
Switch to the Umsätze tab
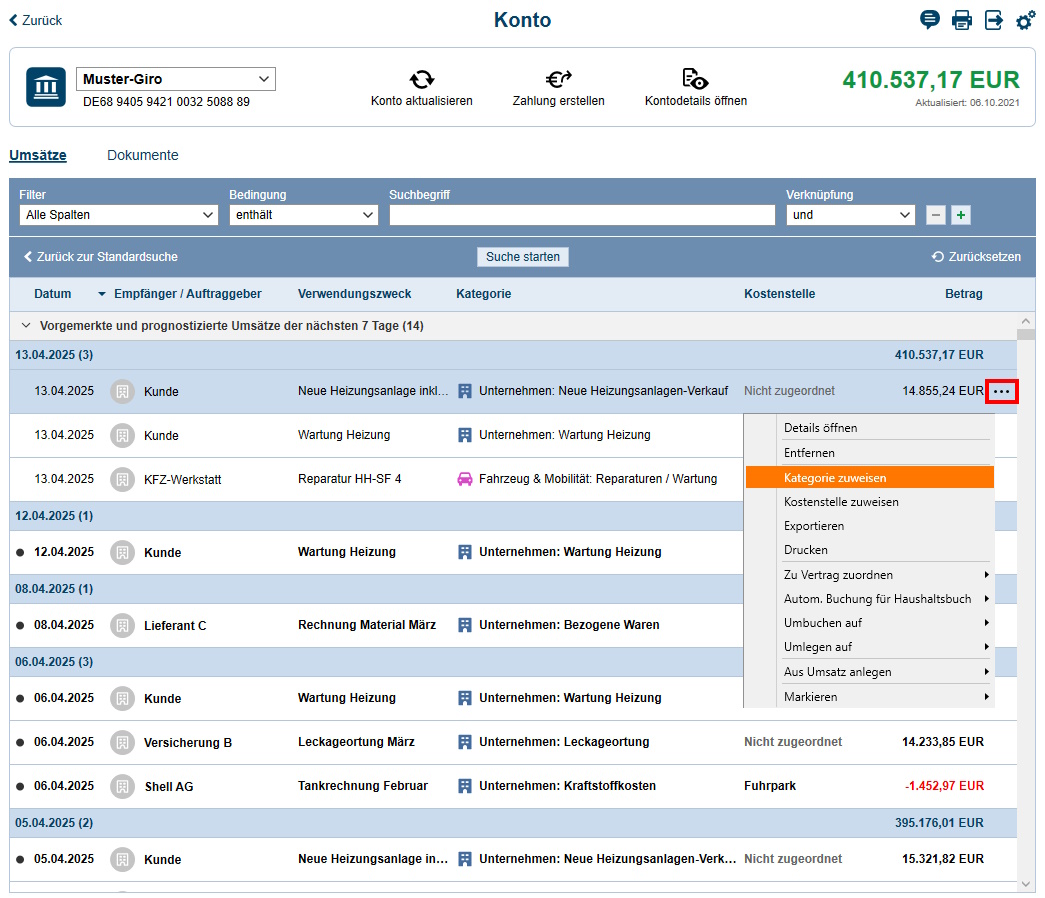point(38,155)
